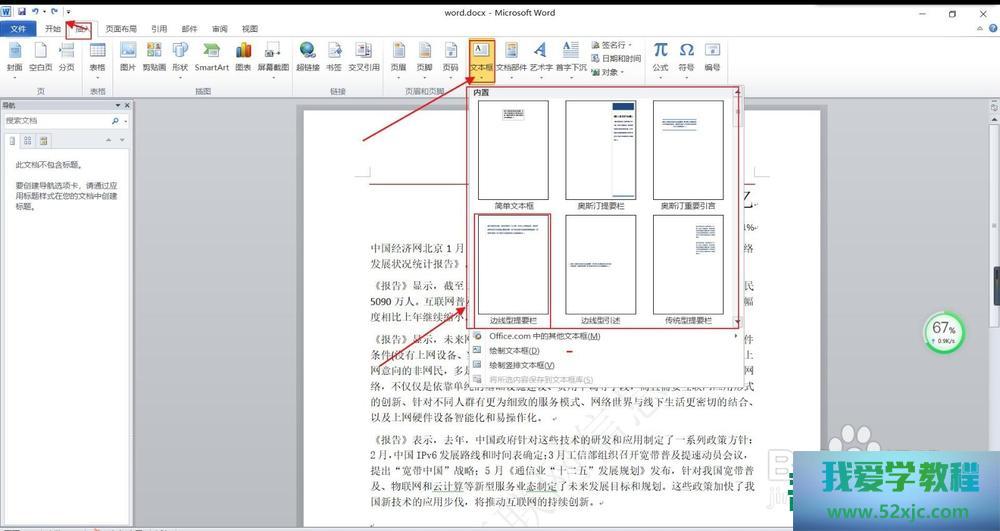Click the 图表 chart icon
This screenshot has height=531, width=1000.
coord(243,55)
